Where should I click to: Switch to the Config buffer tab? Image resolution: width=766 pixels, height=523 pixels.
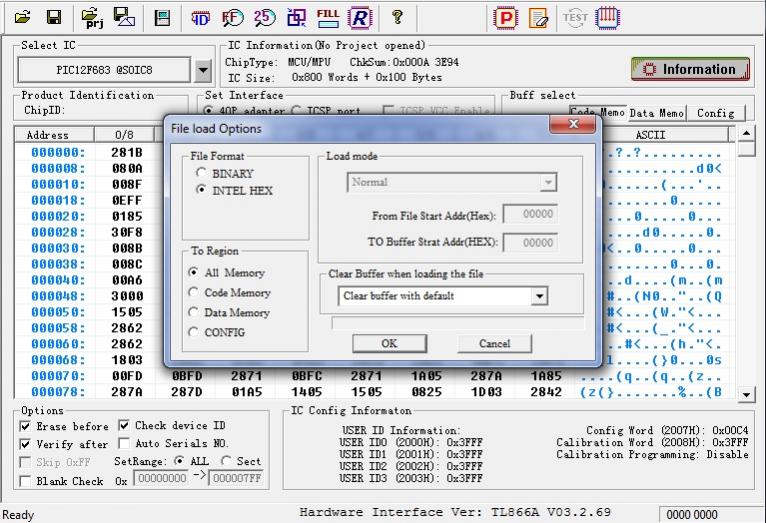coord(715,113)
